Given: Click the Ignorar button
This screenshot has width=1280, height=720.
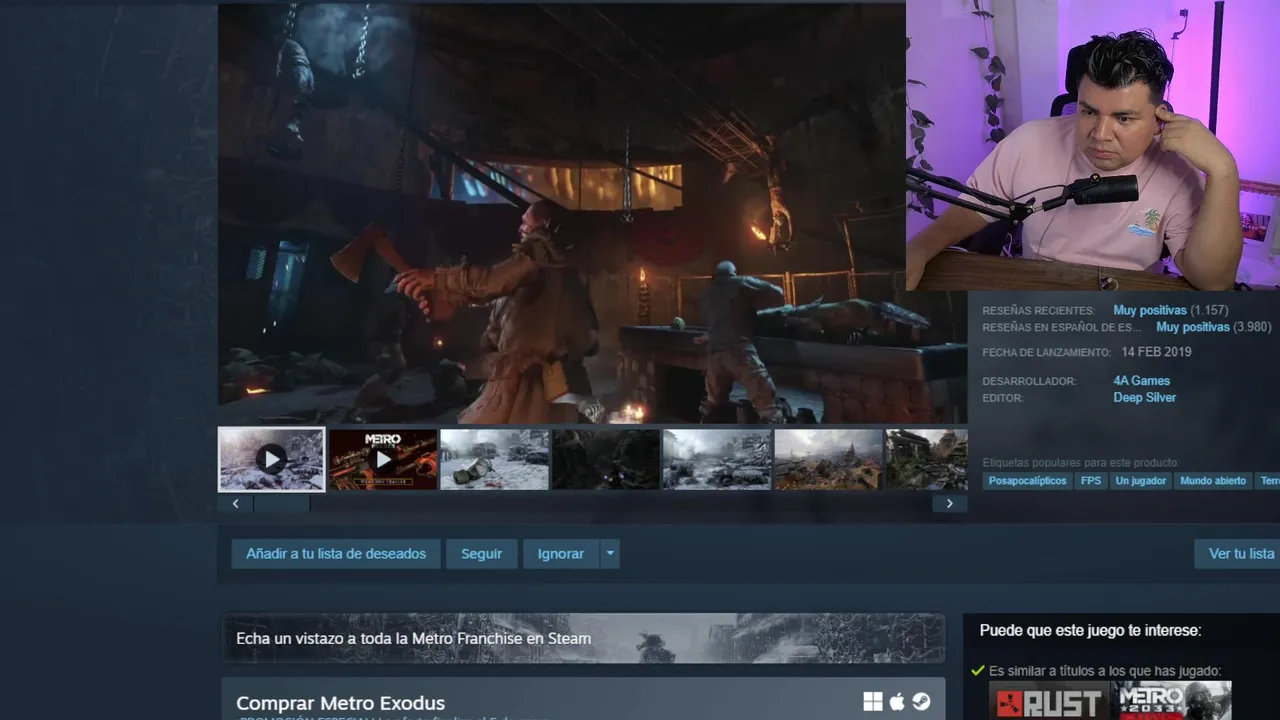Looking at the screenshot, I should pos(561,554).
